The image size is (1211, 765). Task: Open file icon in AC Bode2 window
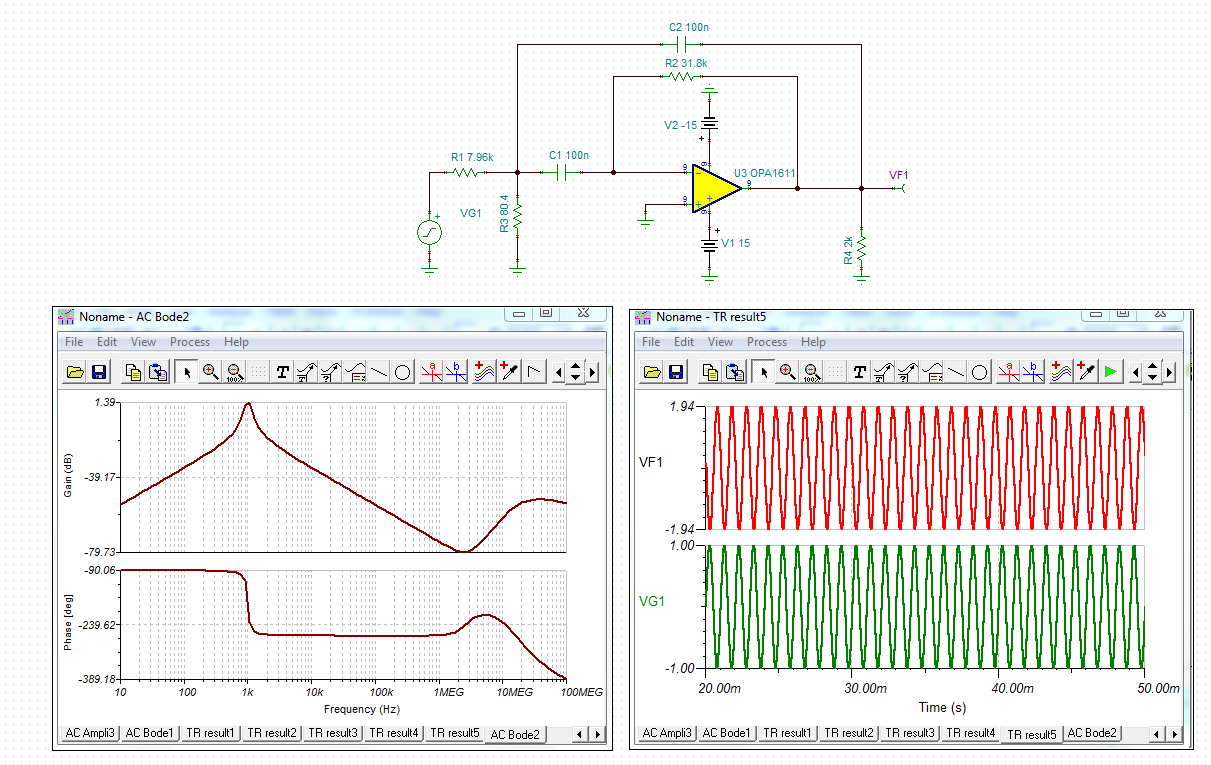pos(75,372)
